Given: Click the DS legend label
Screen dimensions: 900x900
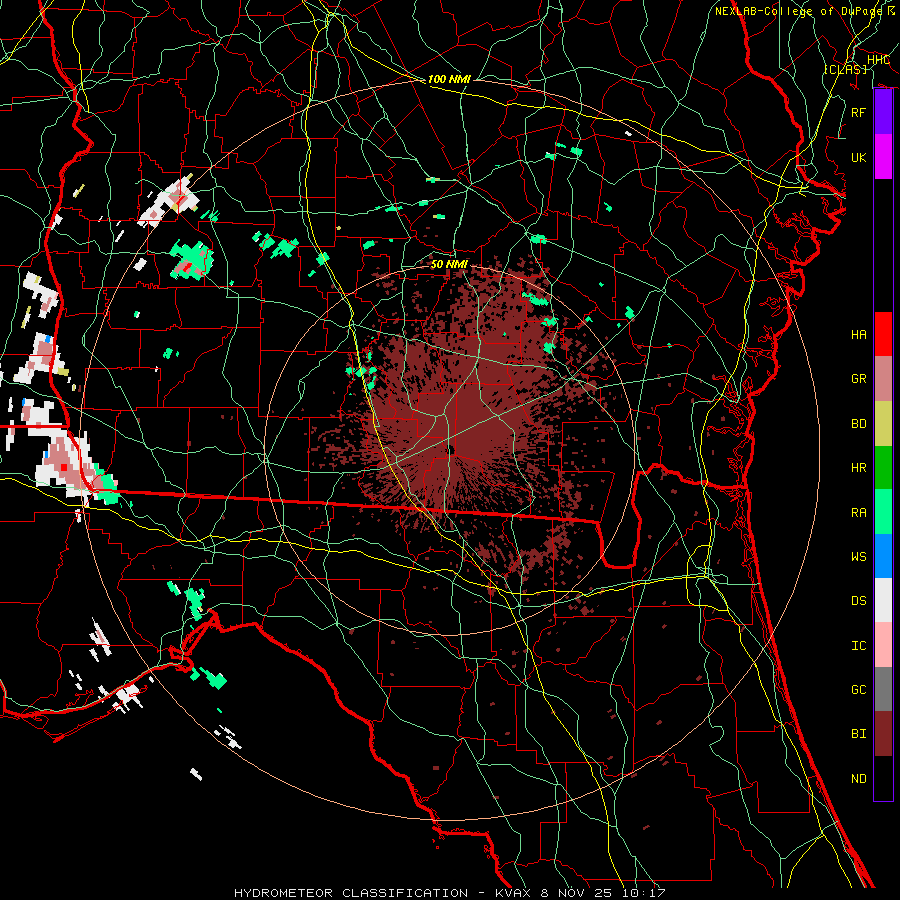Looking at the screenshot, I should coord(858,601).
